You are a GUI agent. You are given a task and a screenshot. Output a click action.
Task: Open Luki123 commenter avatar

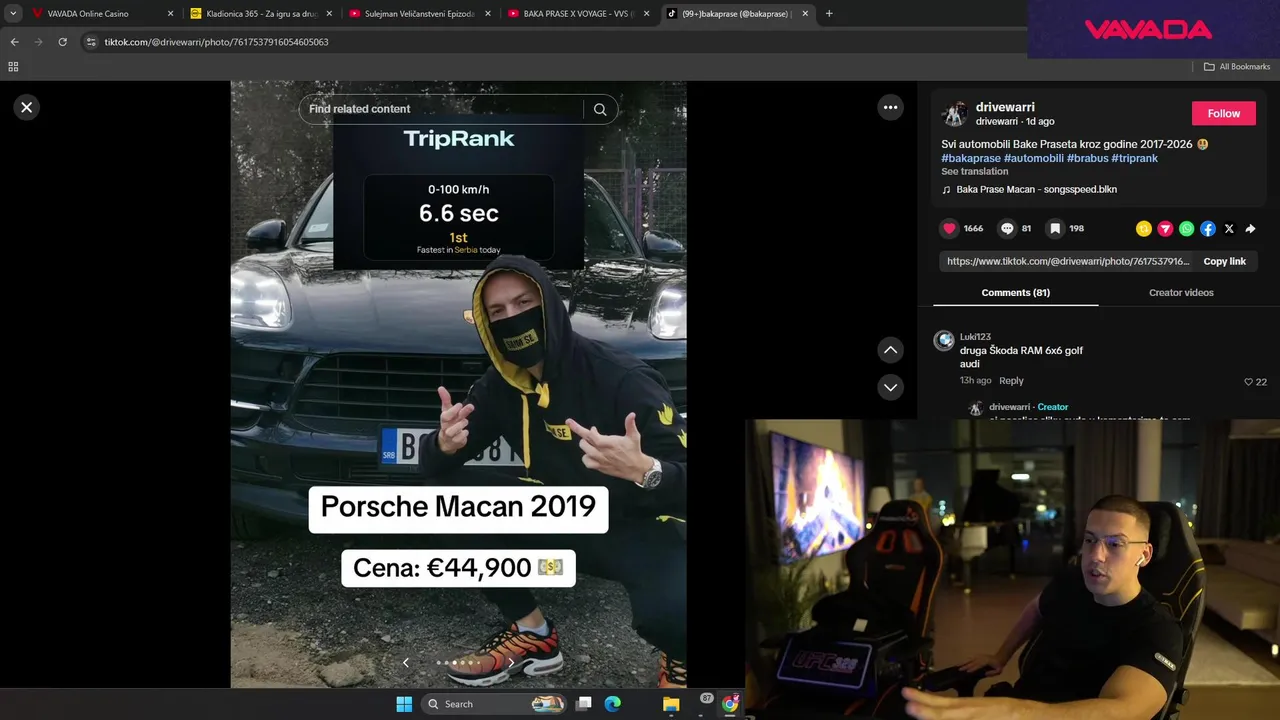[x=944, y=341]
